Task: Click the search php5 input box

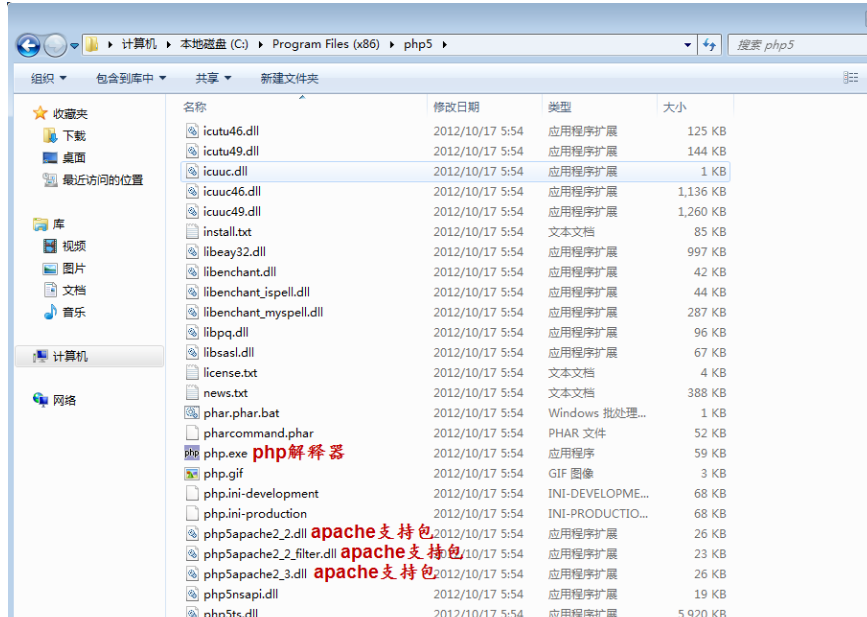Action: (x=795, y=45)
